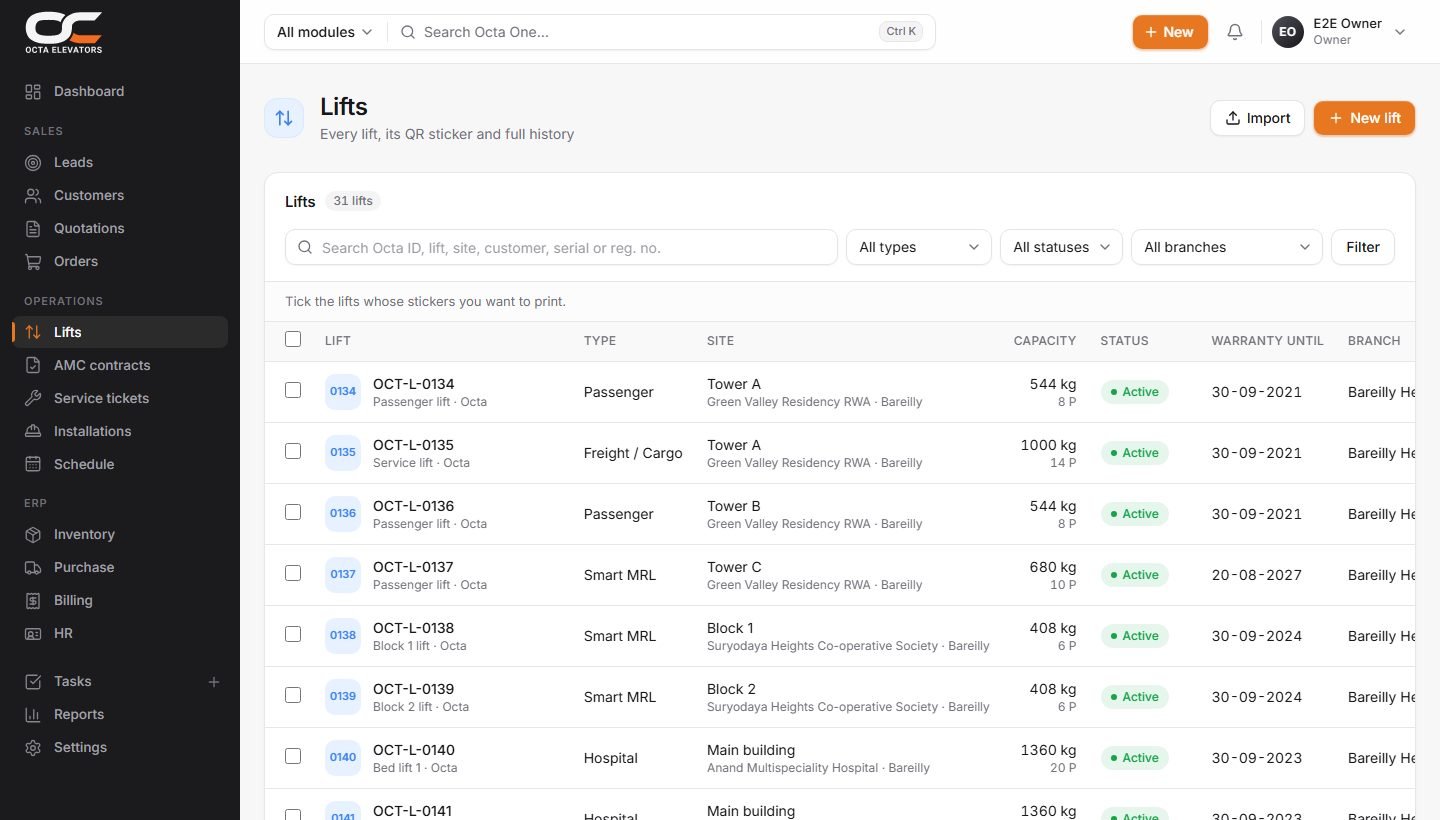This screenshot has height=820, width=1440.
Task: Tick the checkbox for OCT-L-0138
Action: [x=293, y=634]
